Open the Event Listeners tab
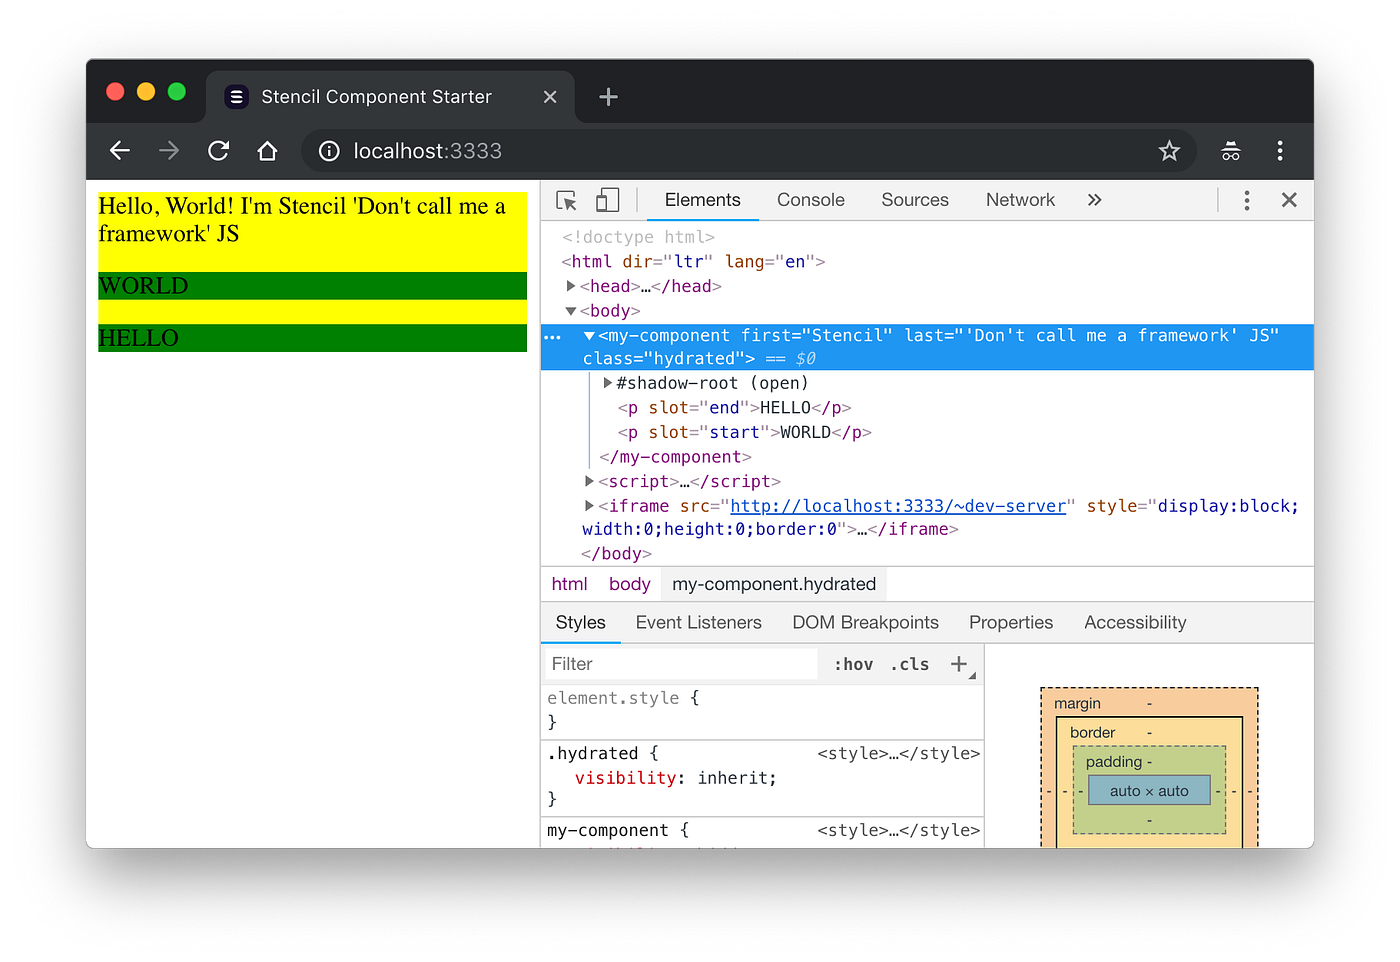1400x962 pixels. point(699,623)
